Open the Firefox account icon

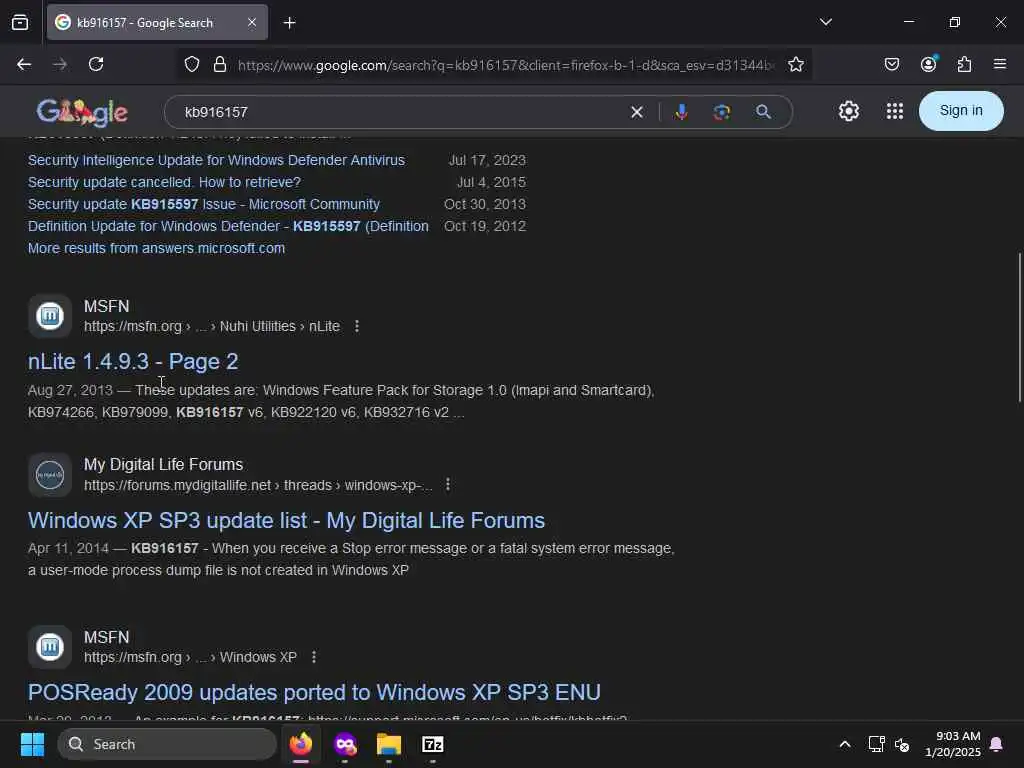click(928, 64)
